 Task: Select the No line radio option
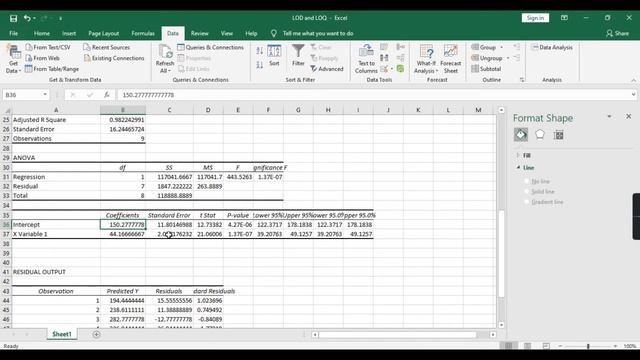click(527, 181)
